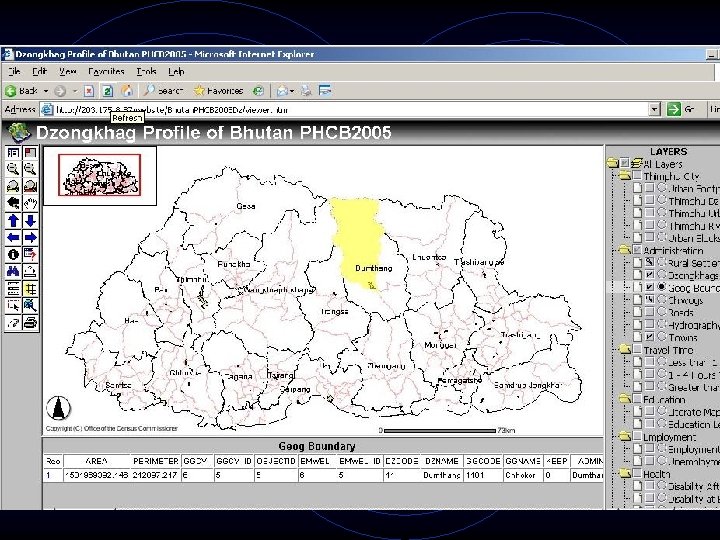Zoom to full extent

(x=13, y=186)
